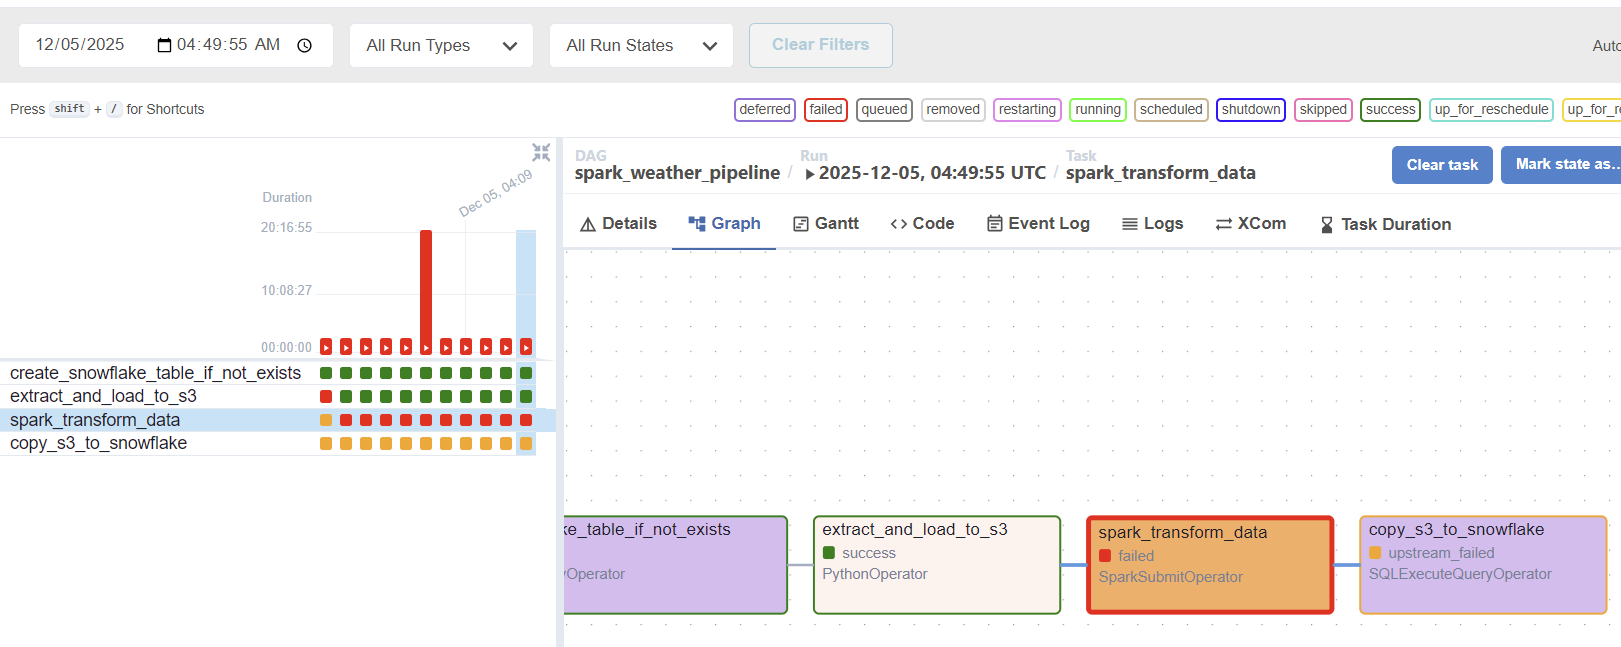Select the success status legend tag
The image size is (1621, 647).
1391,110
